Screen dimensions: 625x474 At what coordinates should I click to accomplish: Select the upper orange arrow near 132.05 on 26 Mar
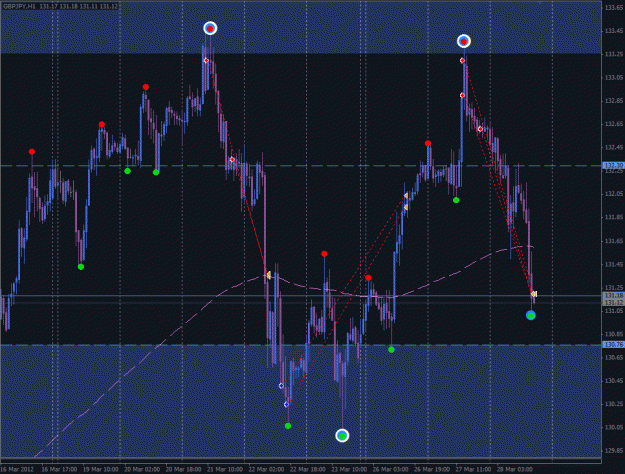(x=406, y=196)
